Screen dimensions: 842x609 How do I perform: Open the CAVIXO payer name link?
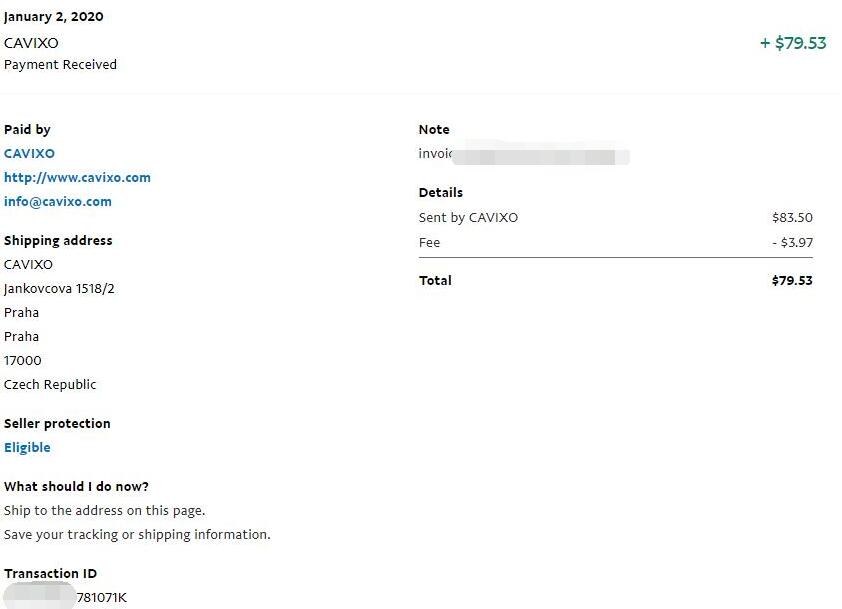click(29, 154)
